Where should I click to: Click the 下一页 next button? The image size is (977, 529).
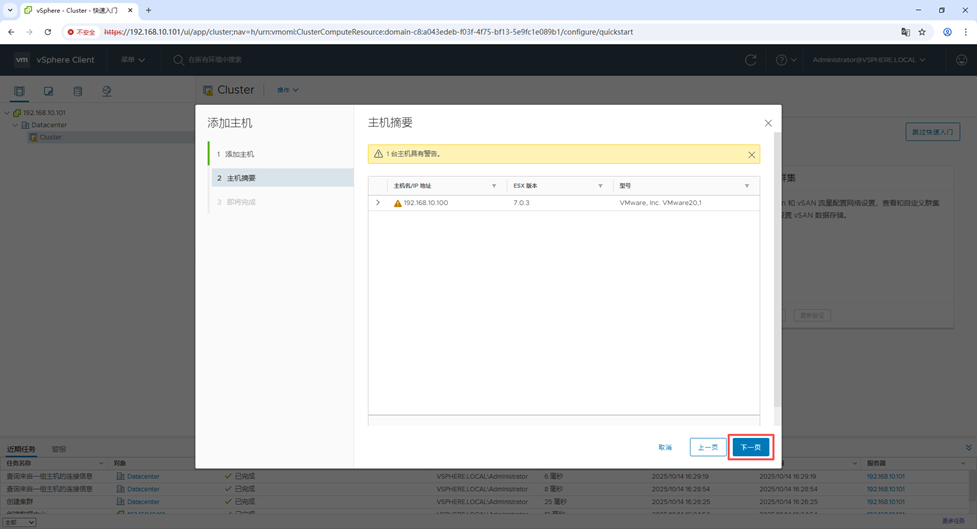(750, 447)
